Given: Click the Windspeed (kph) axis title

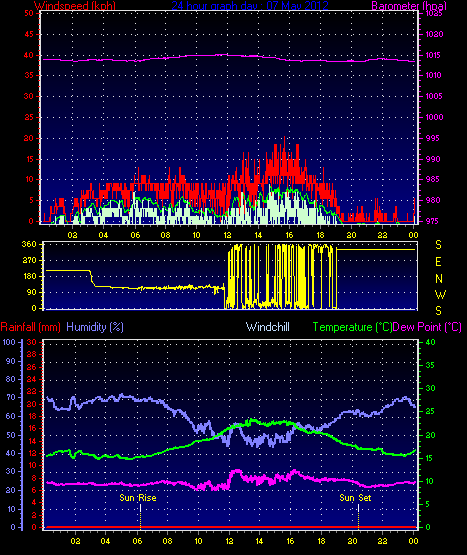Looking at the screenshot, I should pos(75,5).
